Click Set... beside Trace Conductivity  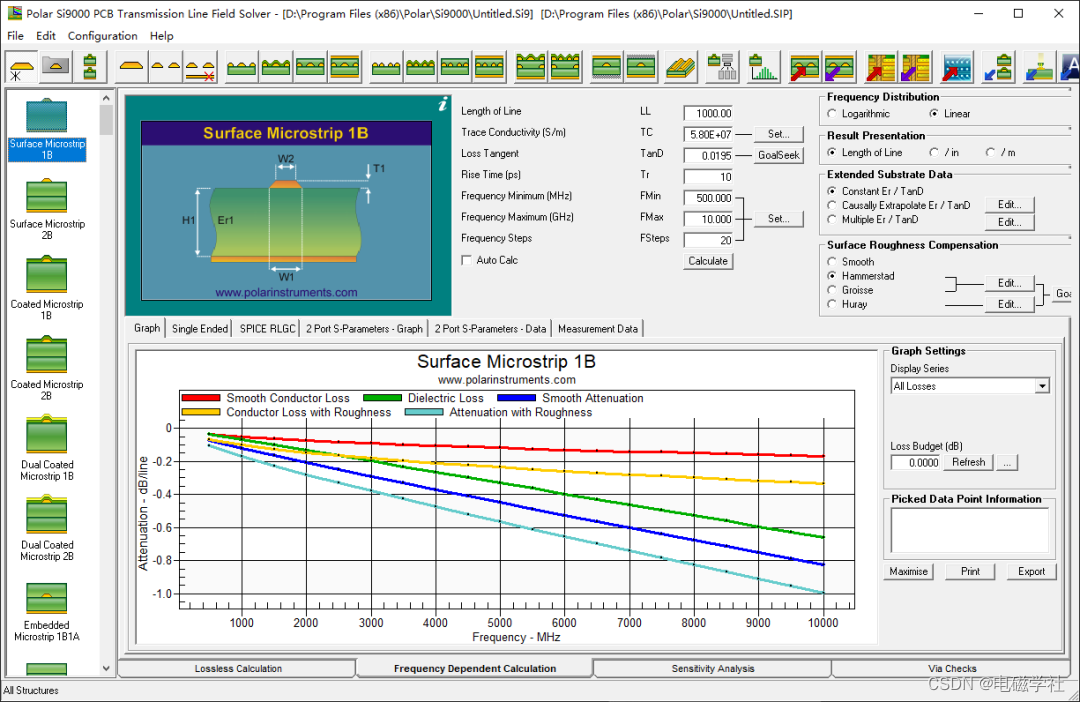[778, 134]
